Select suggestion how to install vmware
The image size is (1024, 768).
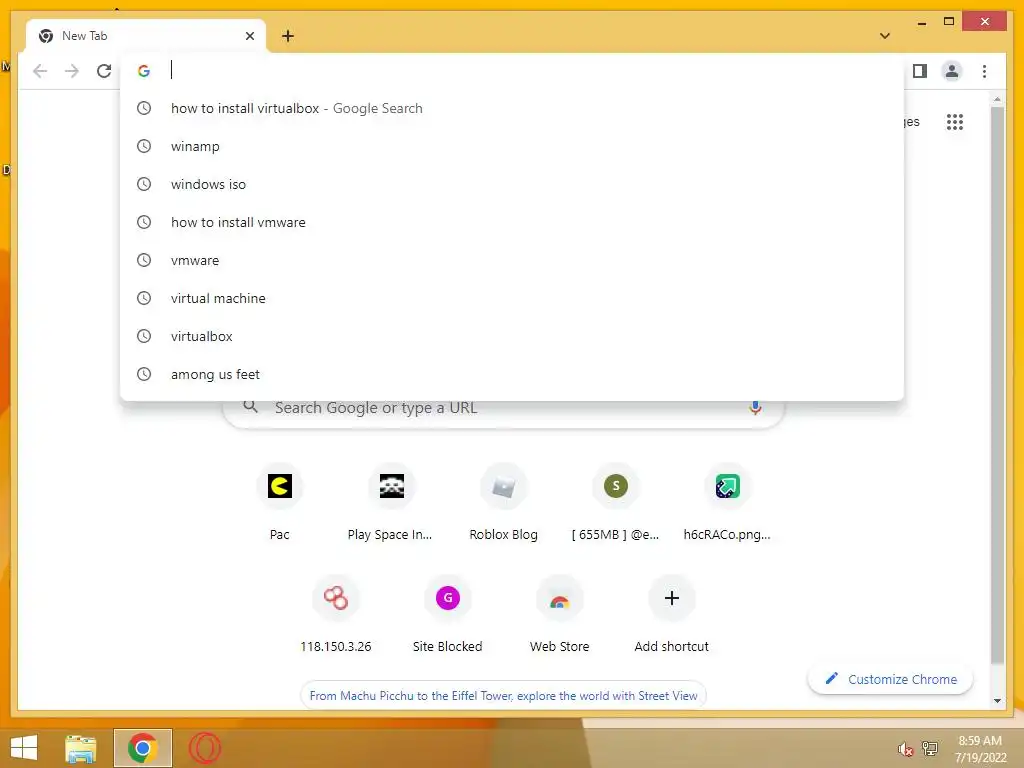click(512, 222)
